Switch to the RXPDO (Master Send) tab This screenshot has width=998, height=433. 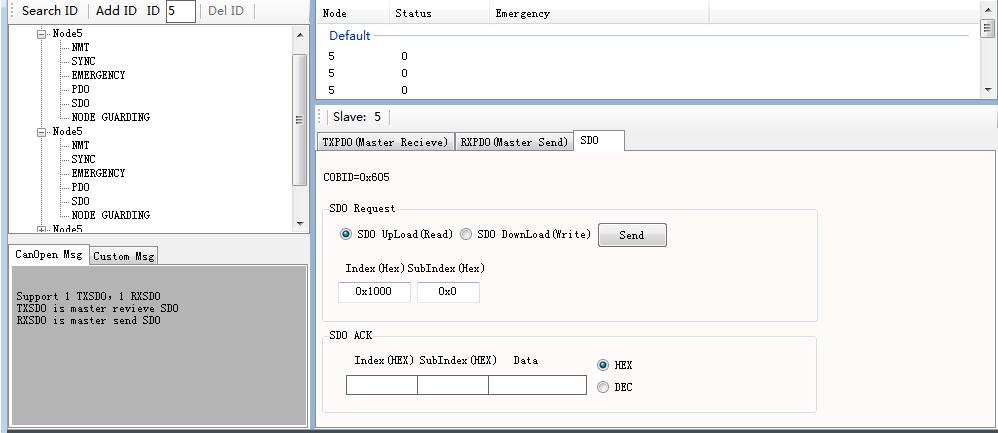tap(514, 142)
